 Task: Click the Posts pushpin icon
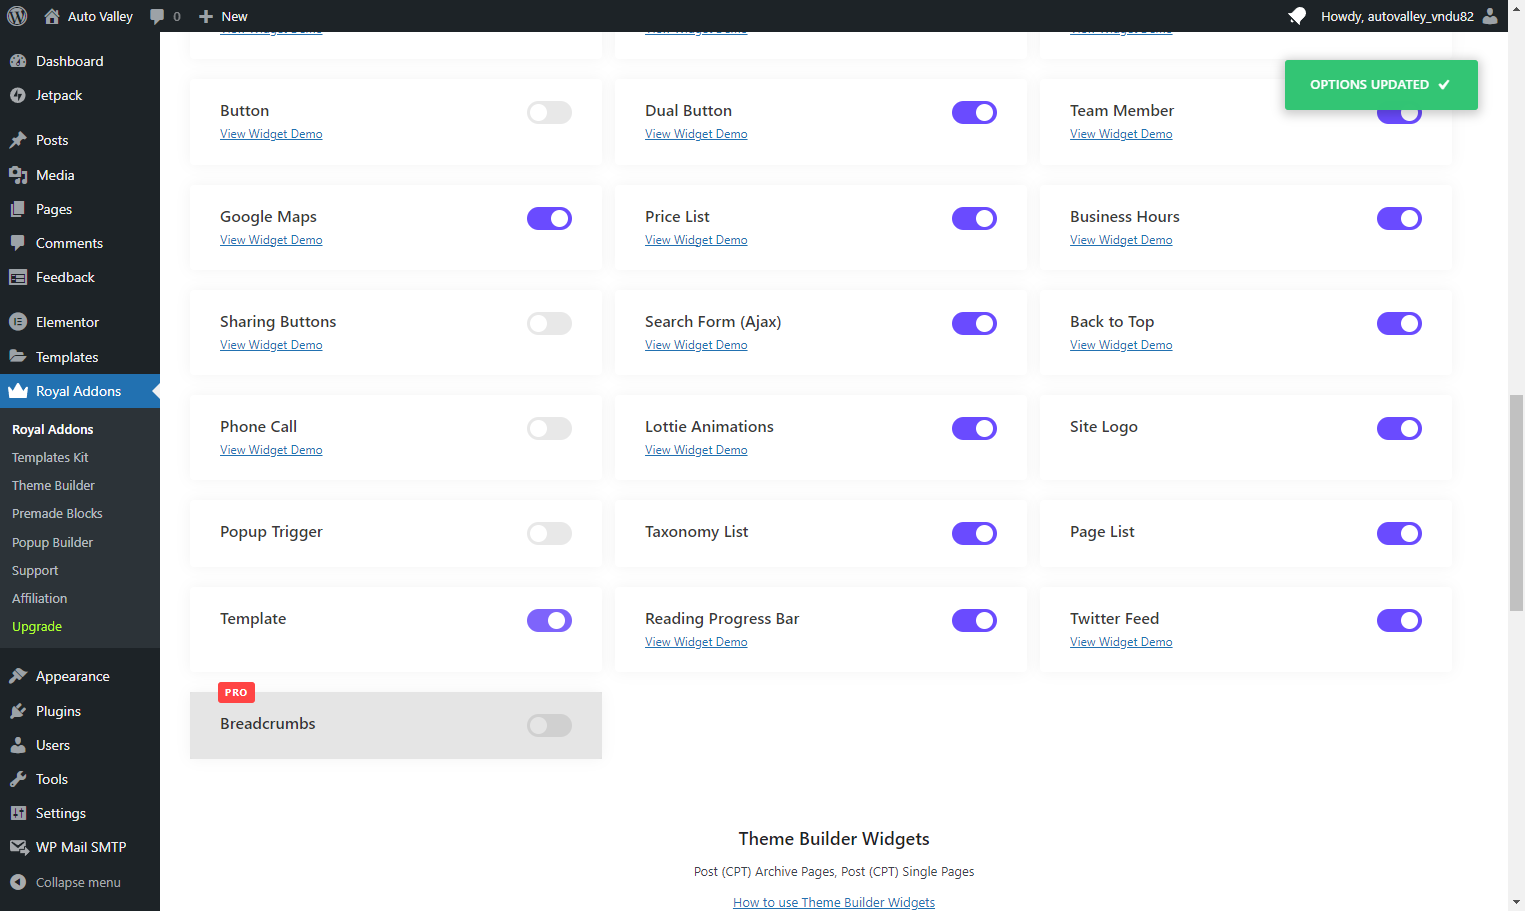click(x=18, y=140)
